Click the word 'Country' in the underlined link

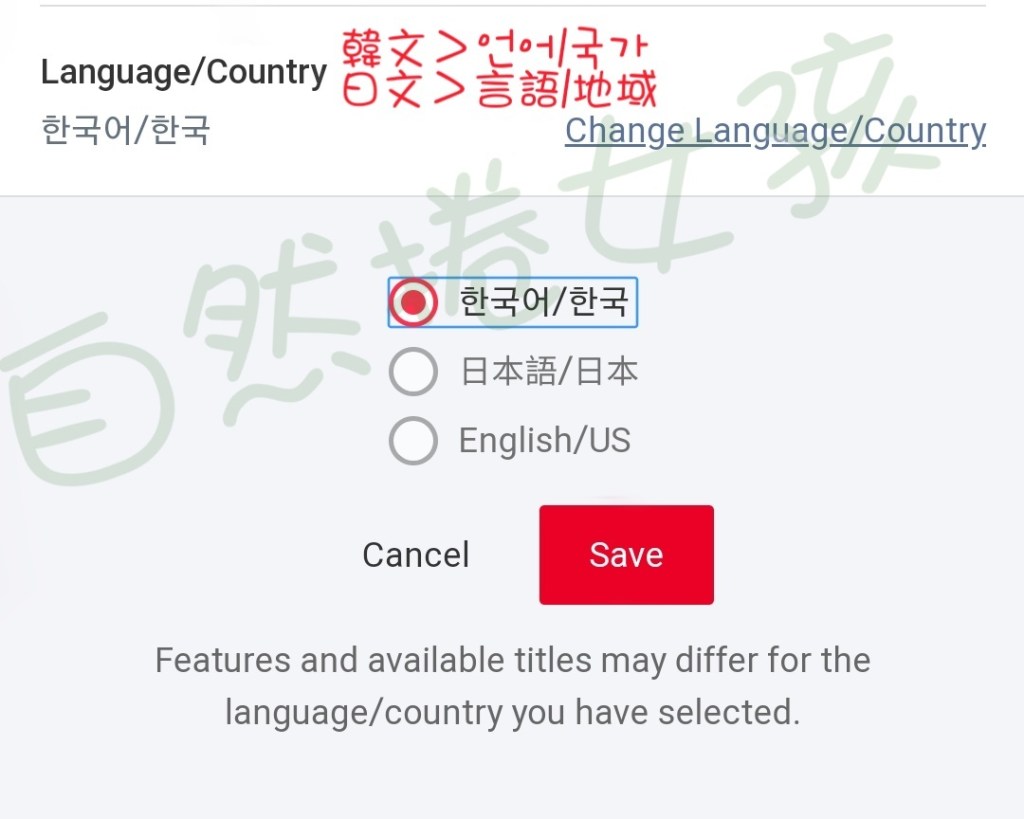click(x=925, y=131)
